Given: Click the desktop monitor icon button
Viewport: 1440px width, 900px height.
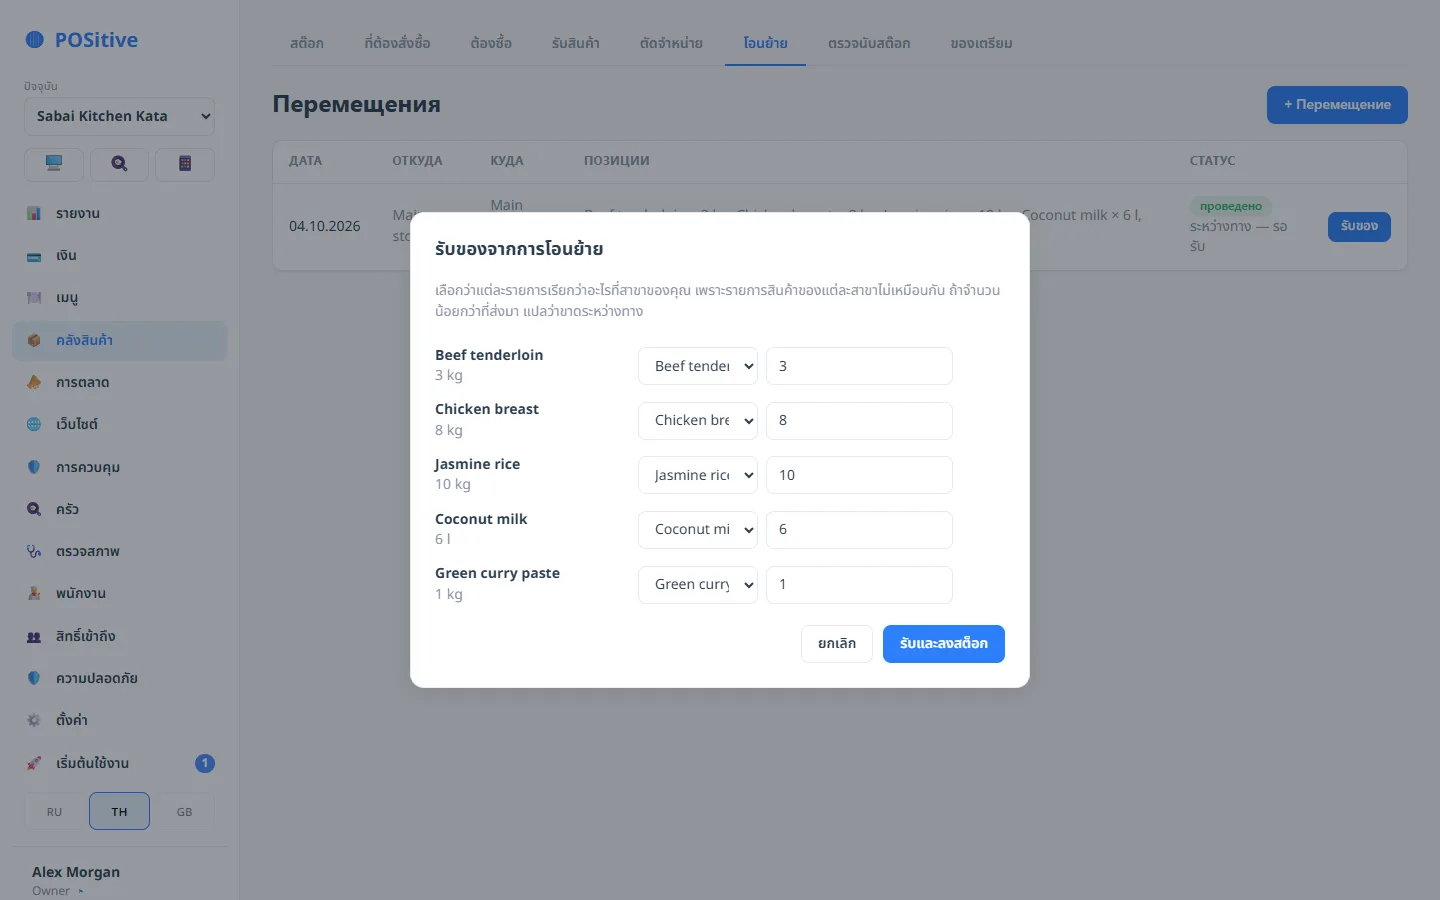Looking at the screenshot, I should pos(54,164).
